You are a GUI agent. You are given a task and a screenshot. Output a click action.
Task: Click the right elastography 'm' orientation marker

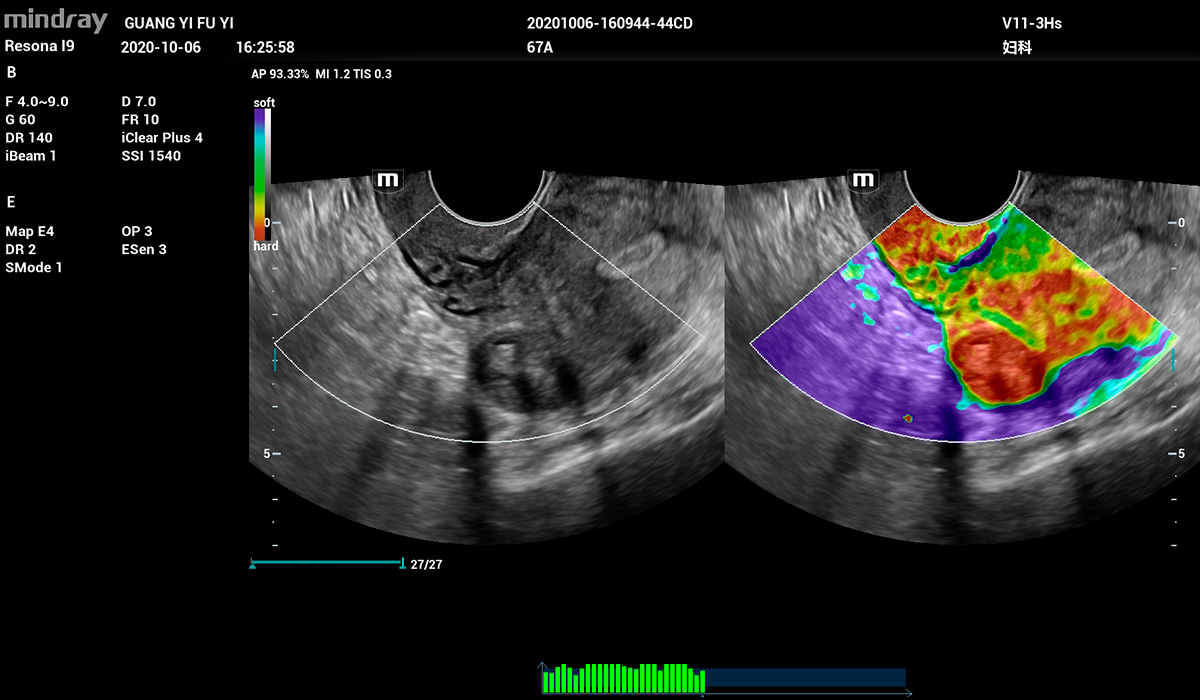(862, 180)
